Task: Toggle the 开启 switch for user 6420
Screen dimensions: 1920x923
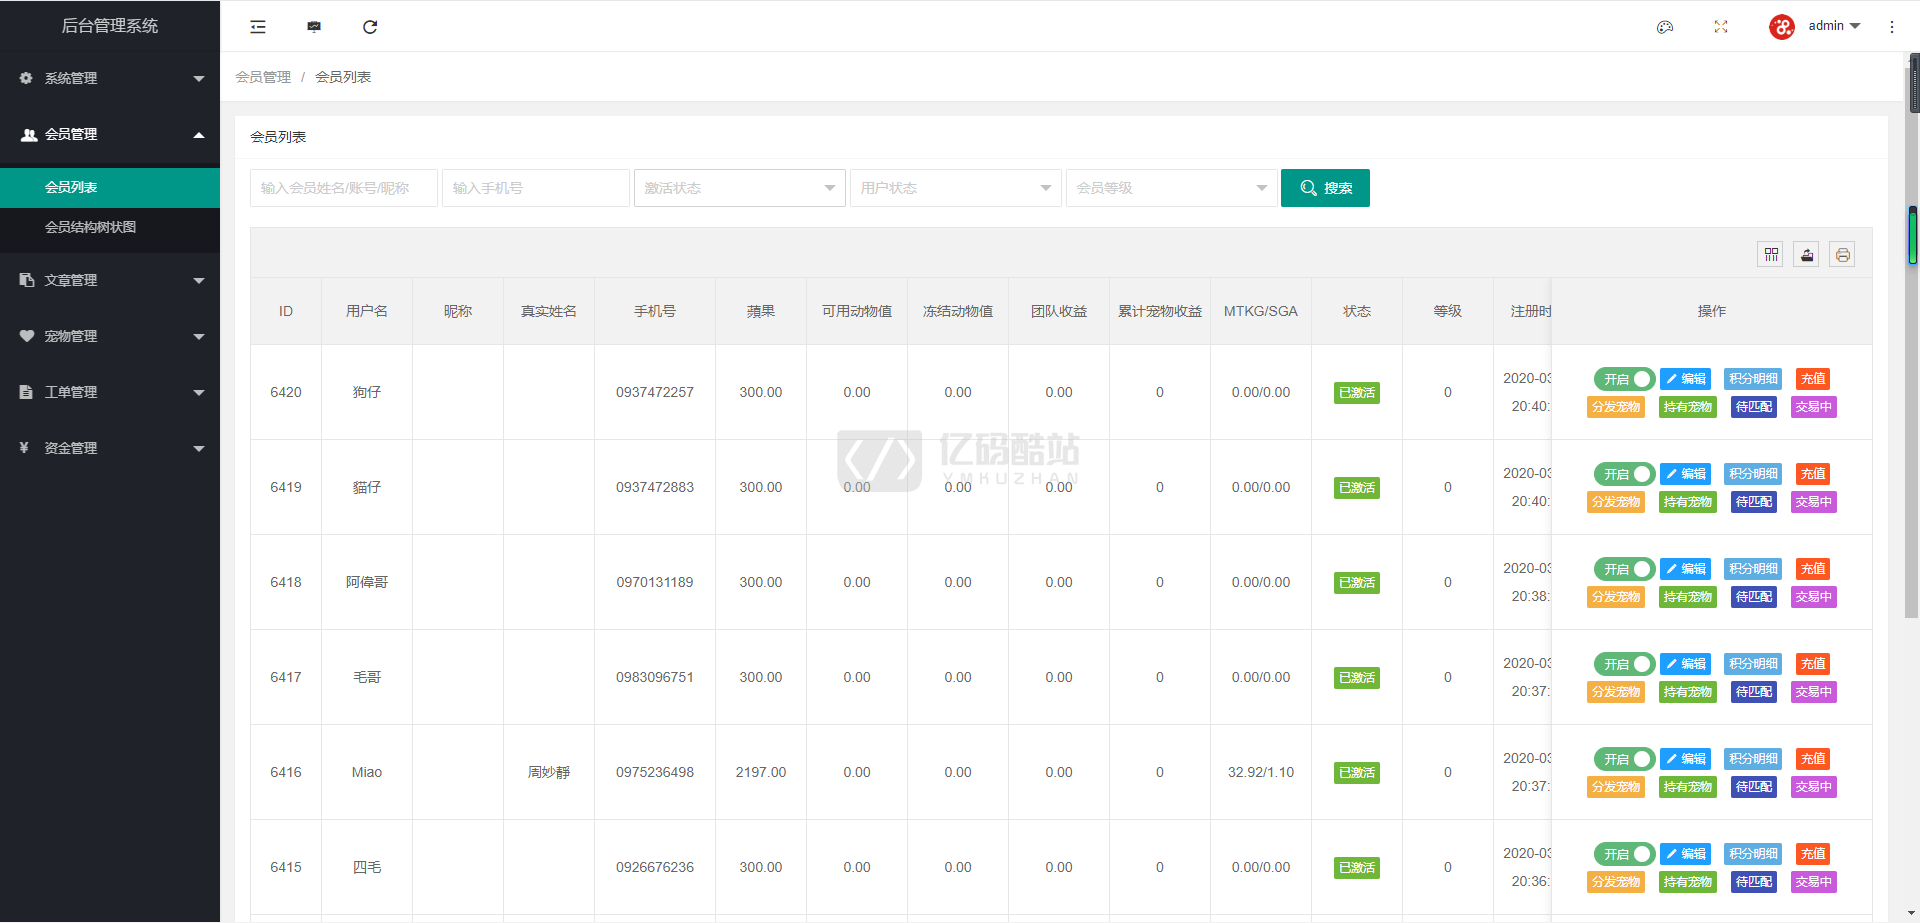Action: click(1624, 379)
